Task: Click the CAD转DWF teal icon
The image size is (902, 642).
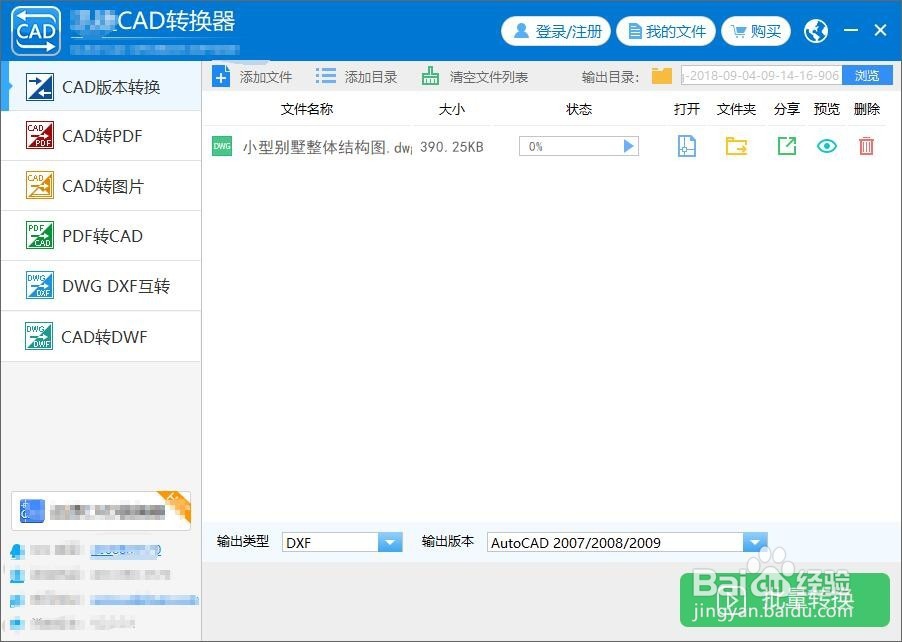Action: coord(39,336)
